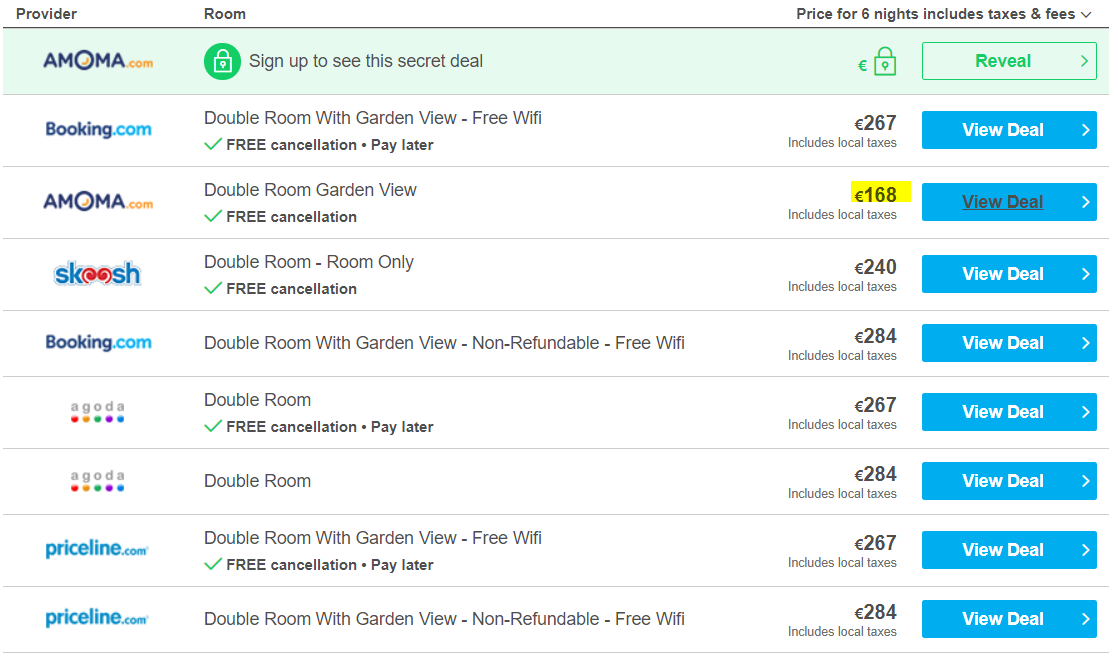View Deal for priceline Non-Refundable room
Screen dimensions: 1118x658
coord(1009,619)
